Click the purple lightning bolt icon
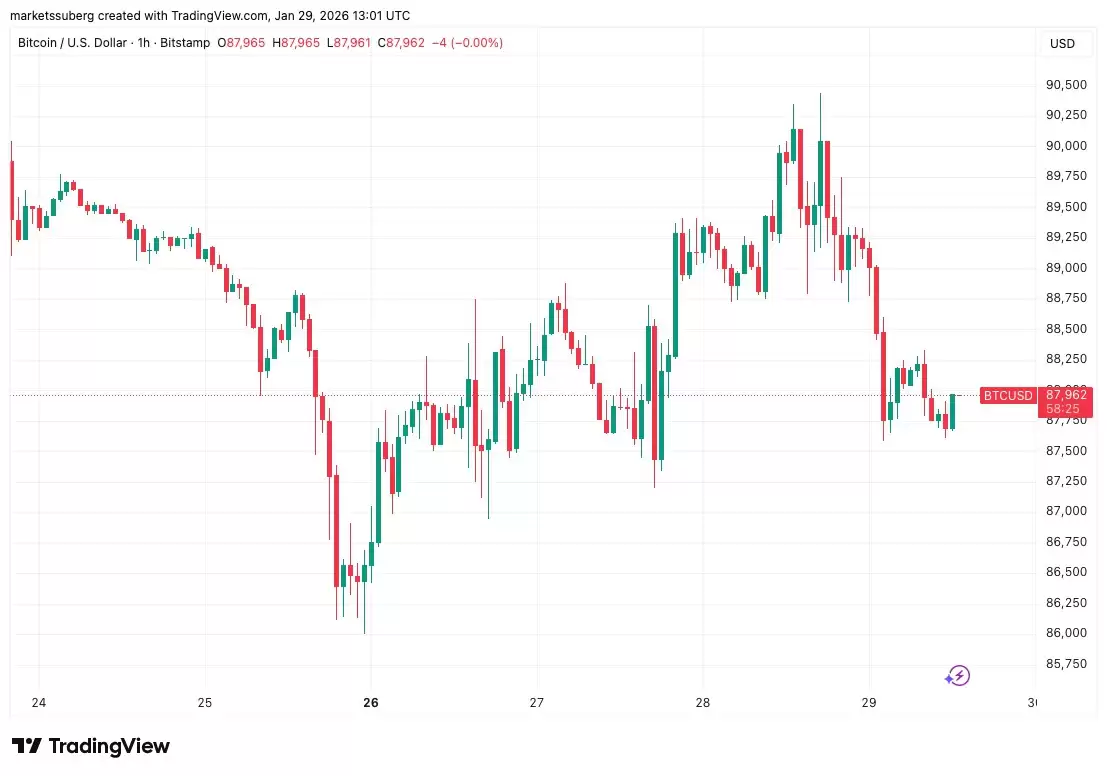 (957, 676)
